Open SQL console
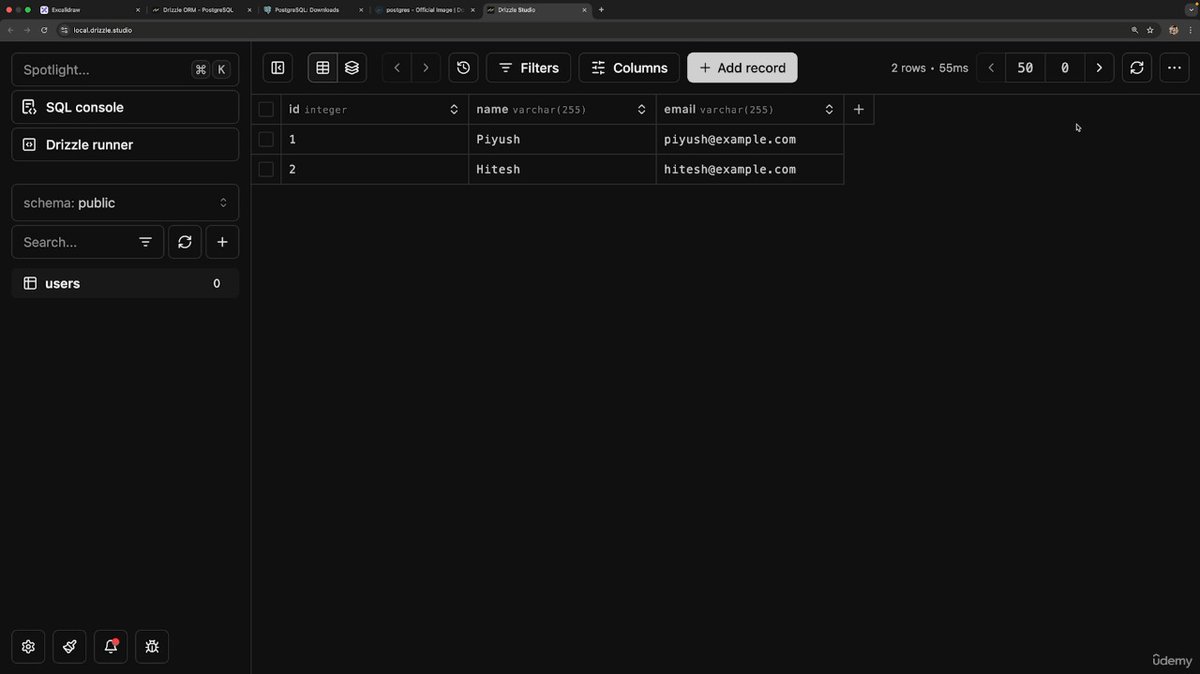The height and width of the screenshot is (674, 1200). [125, 107]
